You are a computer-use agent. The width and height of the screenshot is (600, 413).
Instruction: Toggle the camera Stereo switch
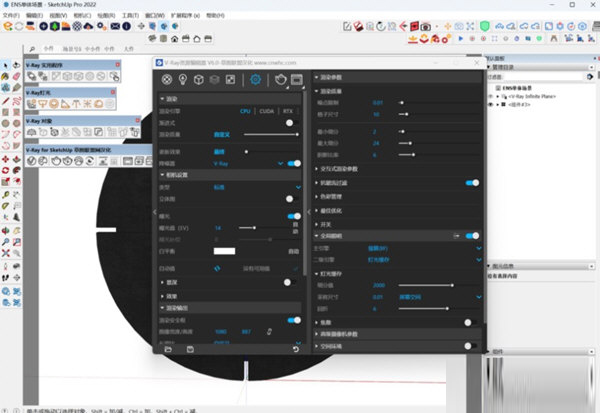click(x=291, y=199)
